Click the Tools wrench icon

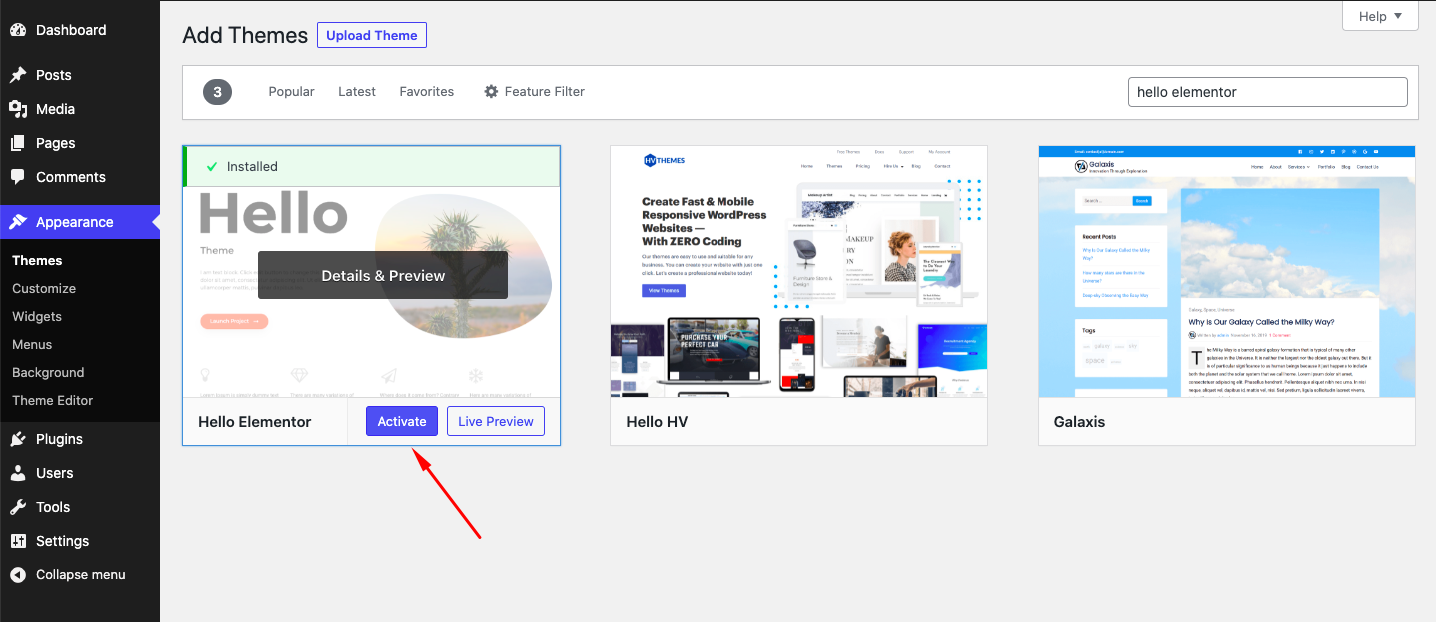[18, 507]
